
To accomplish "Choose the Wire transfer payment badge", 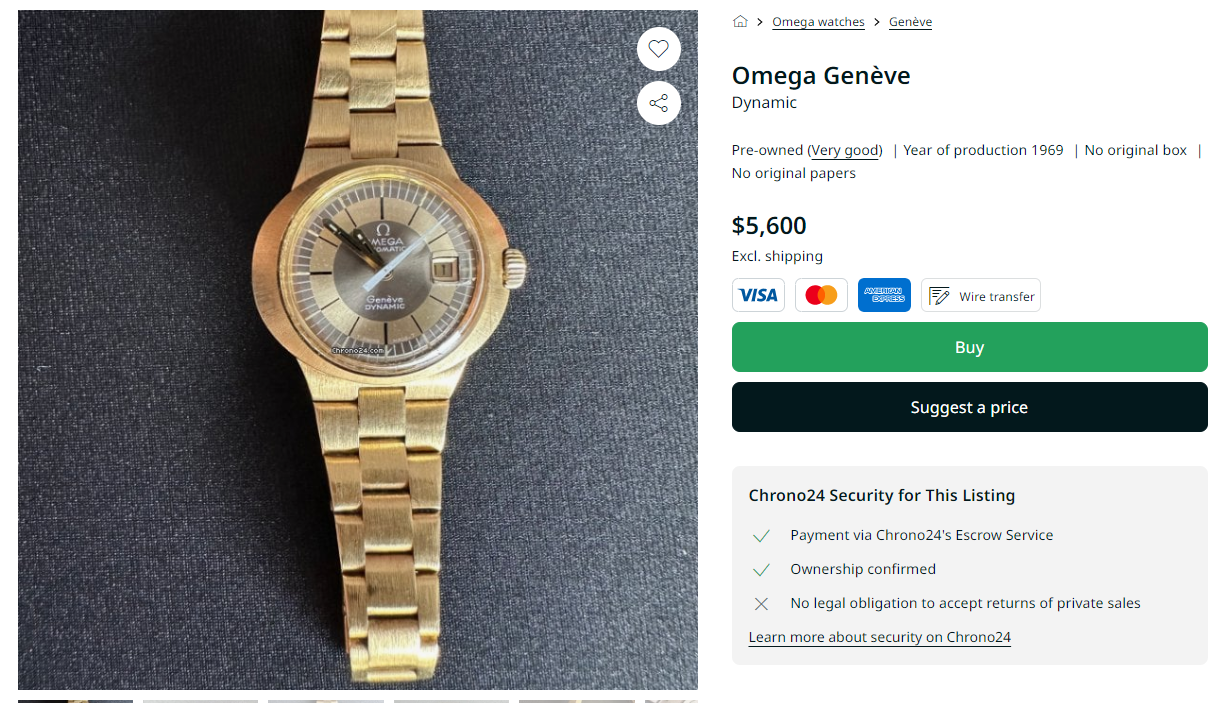I will (980, 295).
